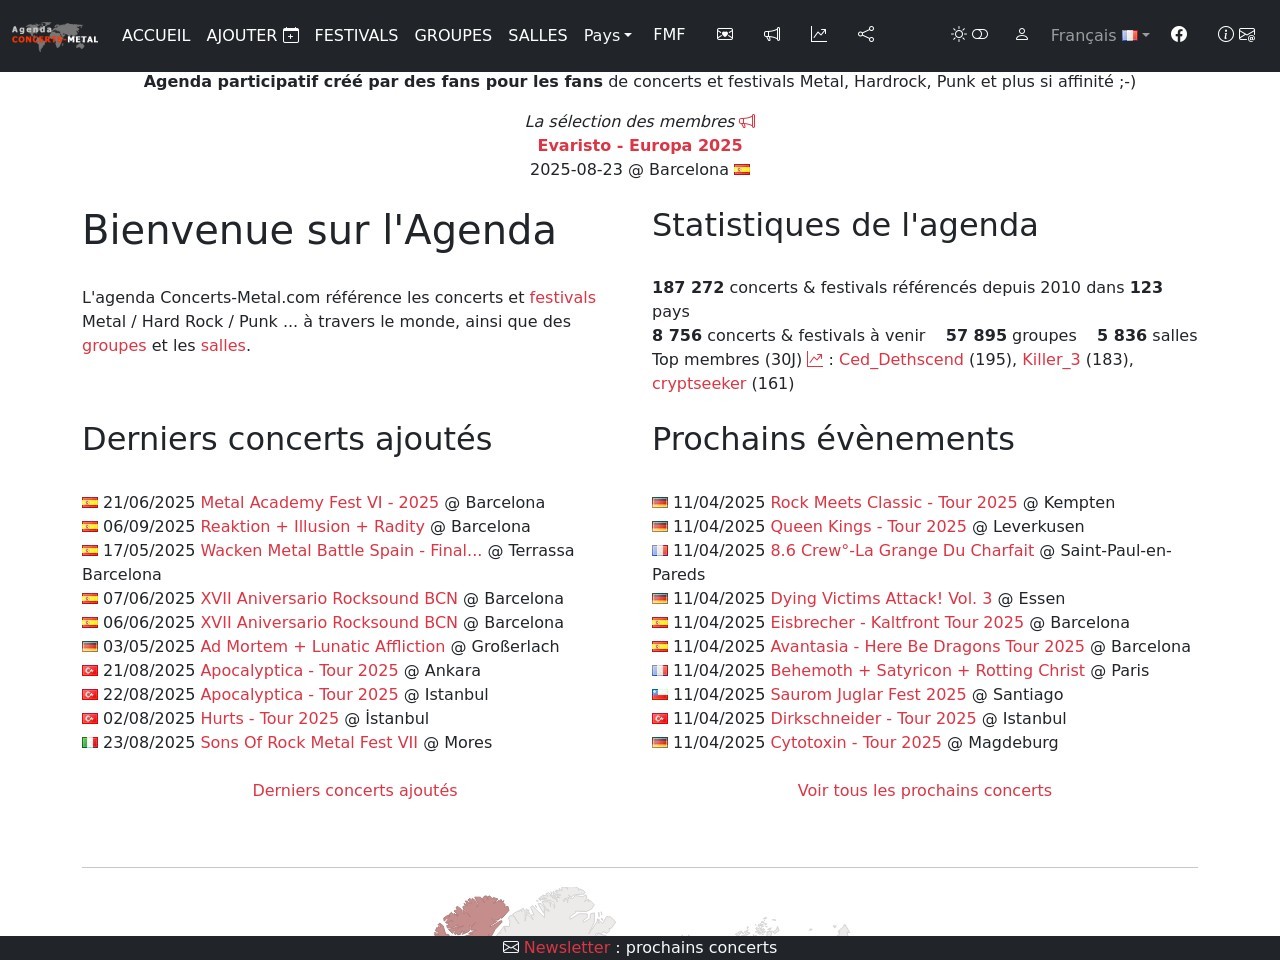Open XVII Aniversario Rocksound BCN on 06/06/2025
The height and width of the screenshot is (960, 1280).
coord(329,622)
